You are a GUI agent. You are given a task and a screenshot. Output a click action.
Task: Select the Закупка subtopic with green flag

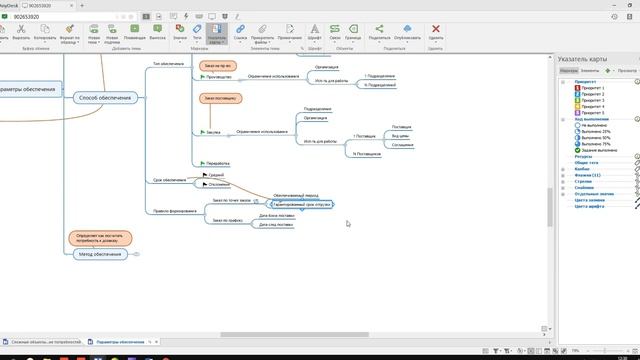(211, 132)
